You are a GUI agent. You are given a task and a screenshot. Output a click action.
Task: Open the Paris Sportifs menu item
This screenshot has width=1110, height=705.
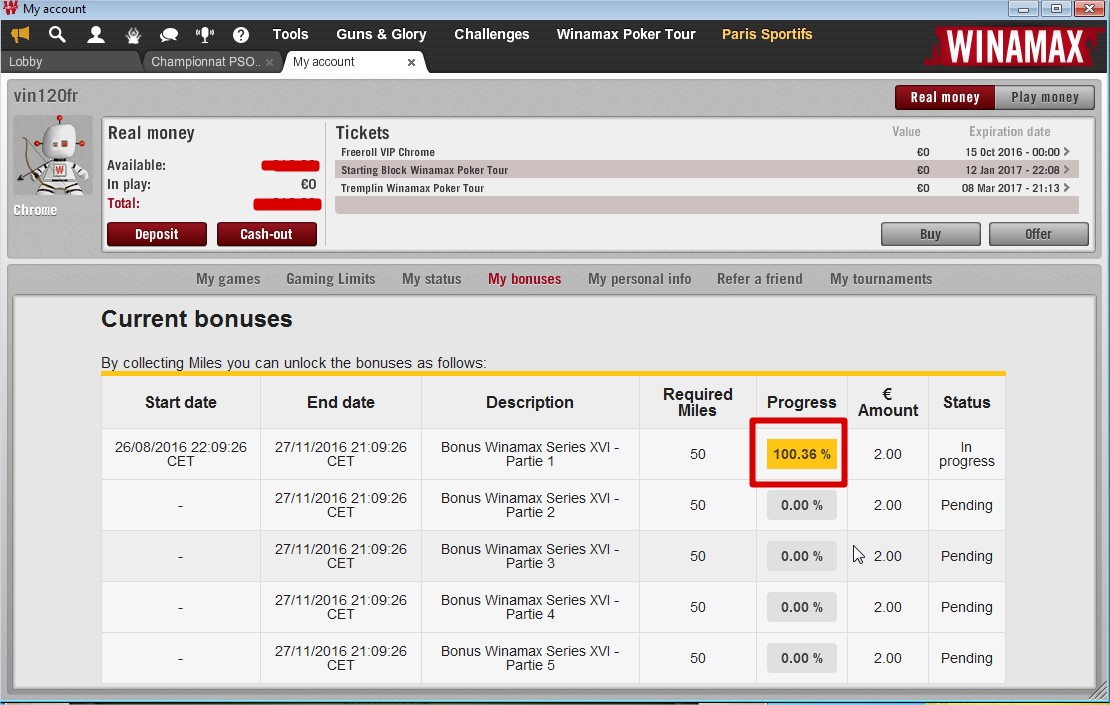pyautogui.click(x=767, y=33)
